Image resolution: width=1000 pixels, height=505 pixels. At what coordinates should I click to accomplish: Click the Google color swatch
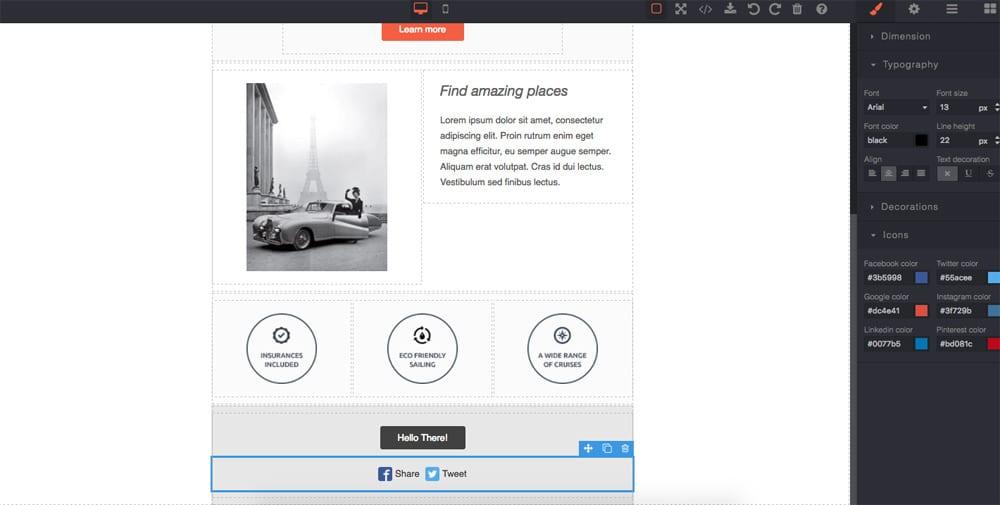pyautogui.click(x=921, y=311)
